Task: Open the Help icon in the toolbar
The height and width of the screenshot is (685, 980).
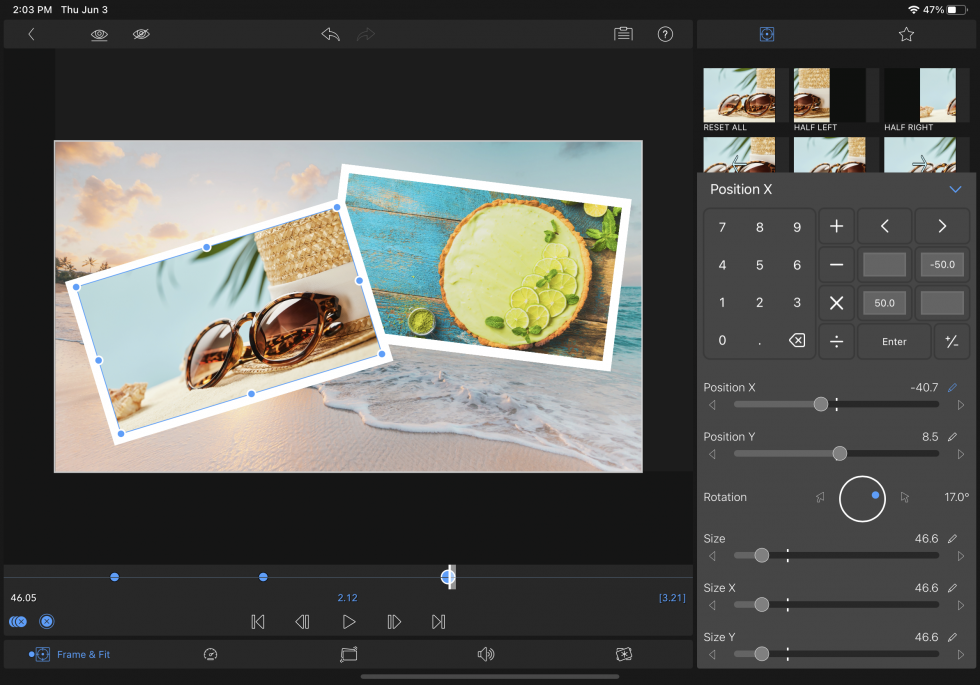Action: (665, 33)
